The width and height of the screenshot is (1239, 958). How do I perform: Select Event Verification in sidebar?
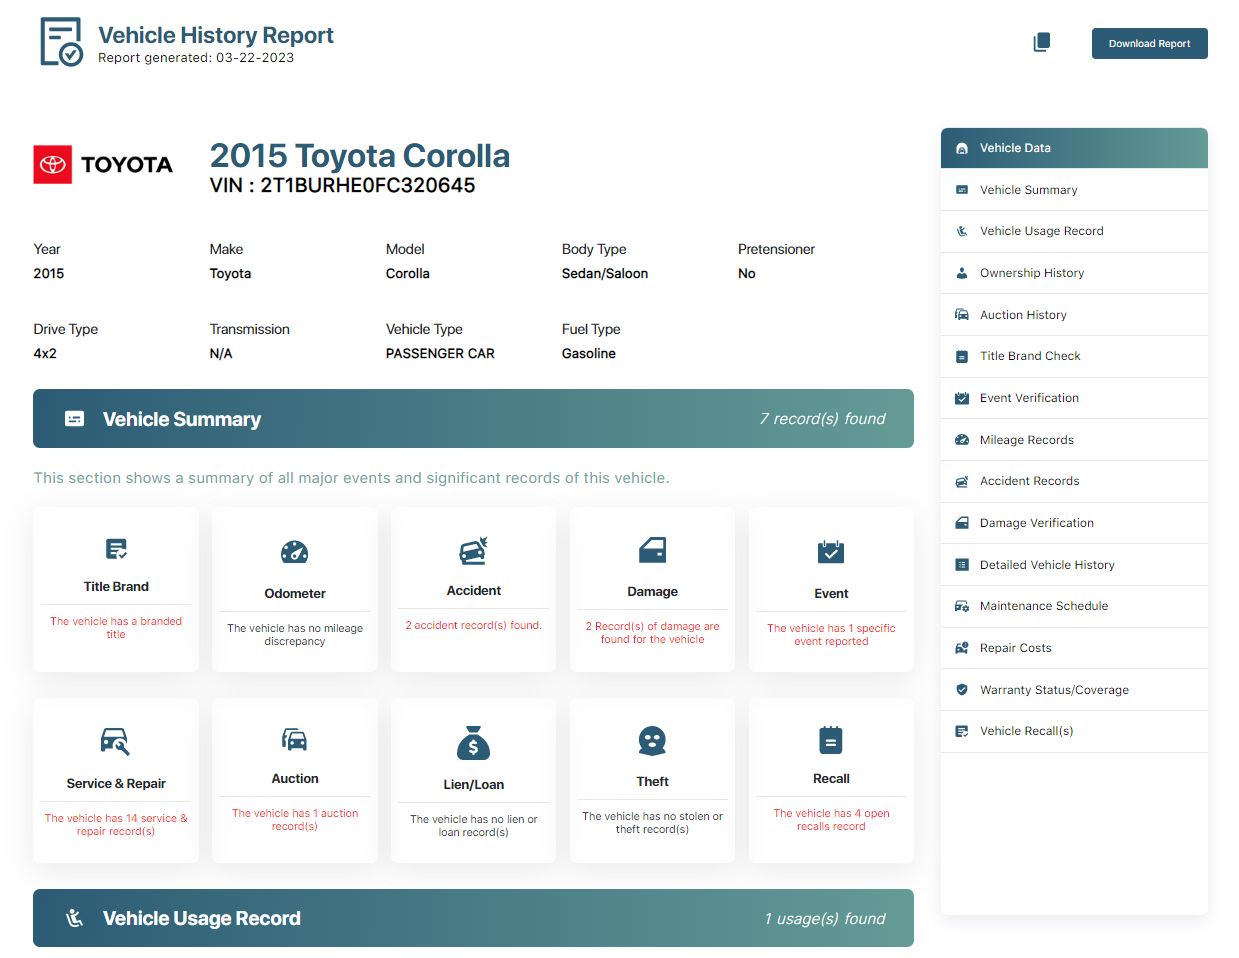(1074, 398)
